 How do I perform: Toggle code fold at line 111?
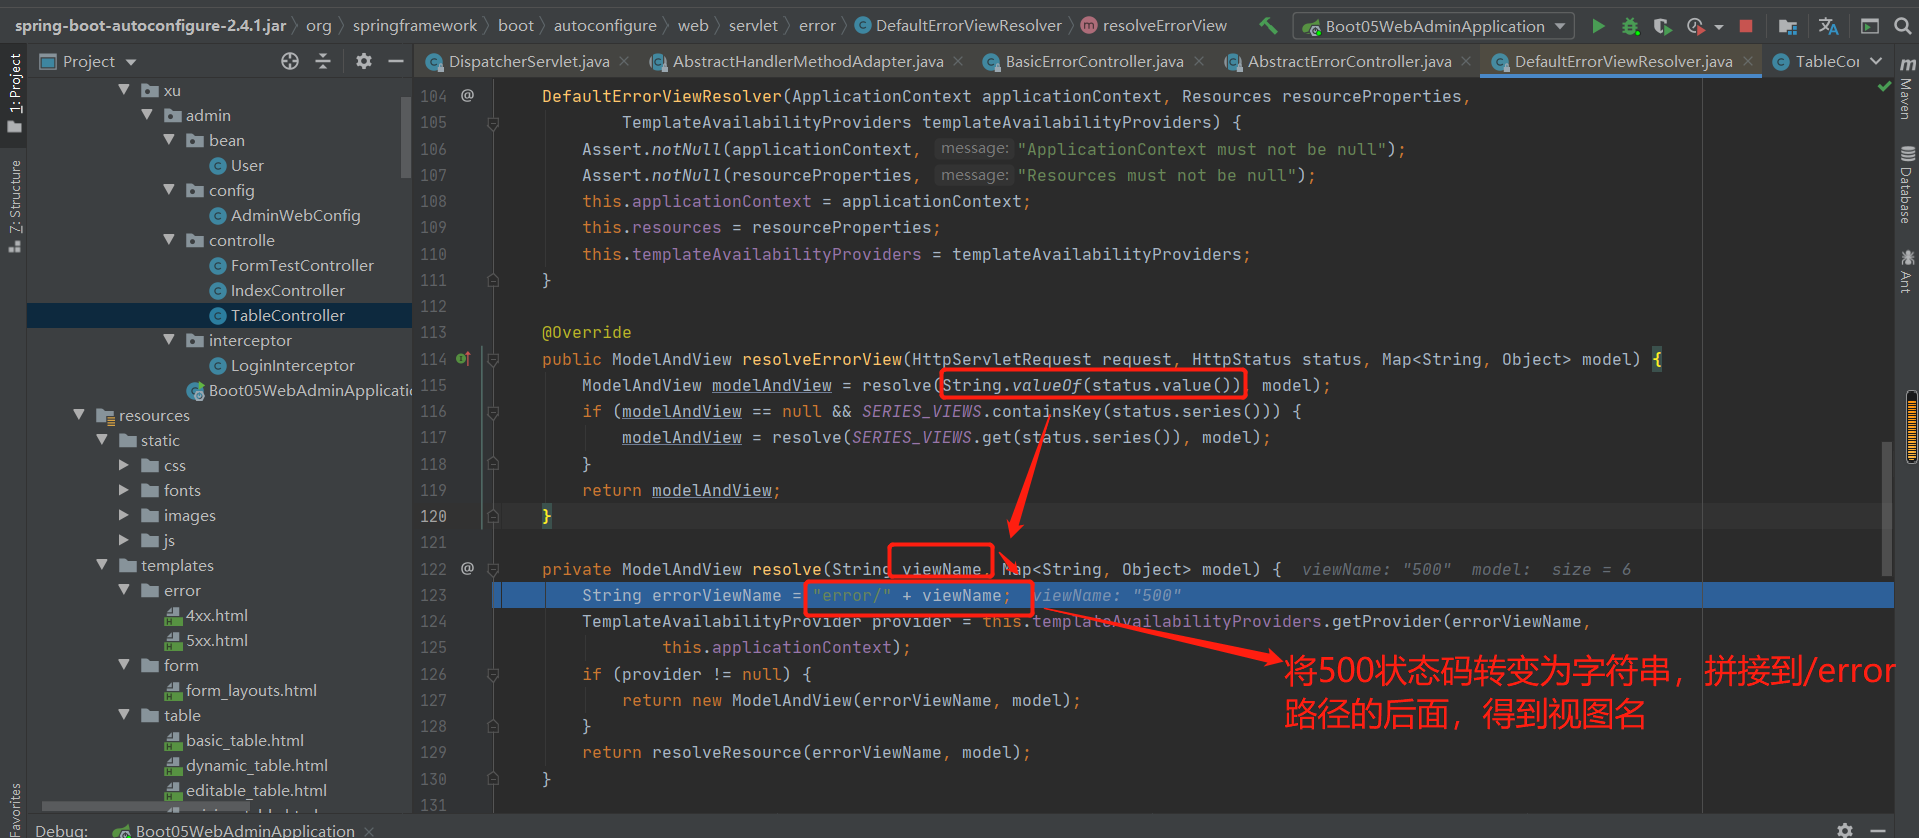[x=493, y=281]
